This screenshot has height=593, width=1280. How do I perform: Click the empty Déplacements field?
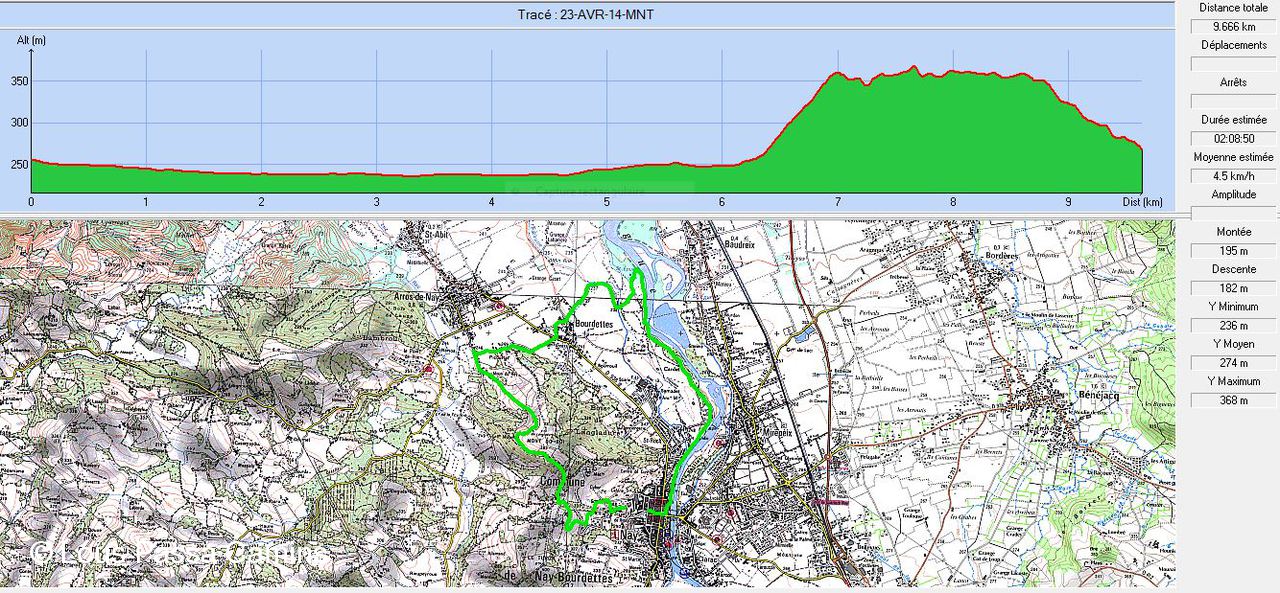tap(1232, 64)
